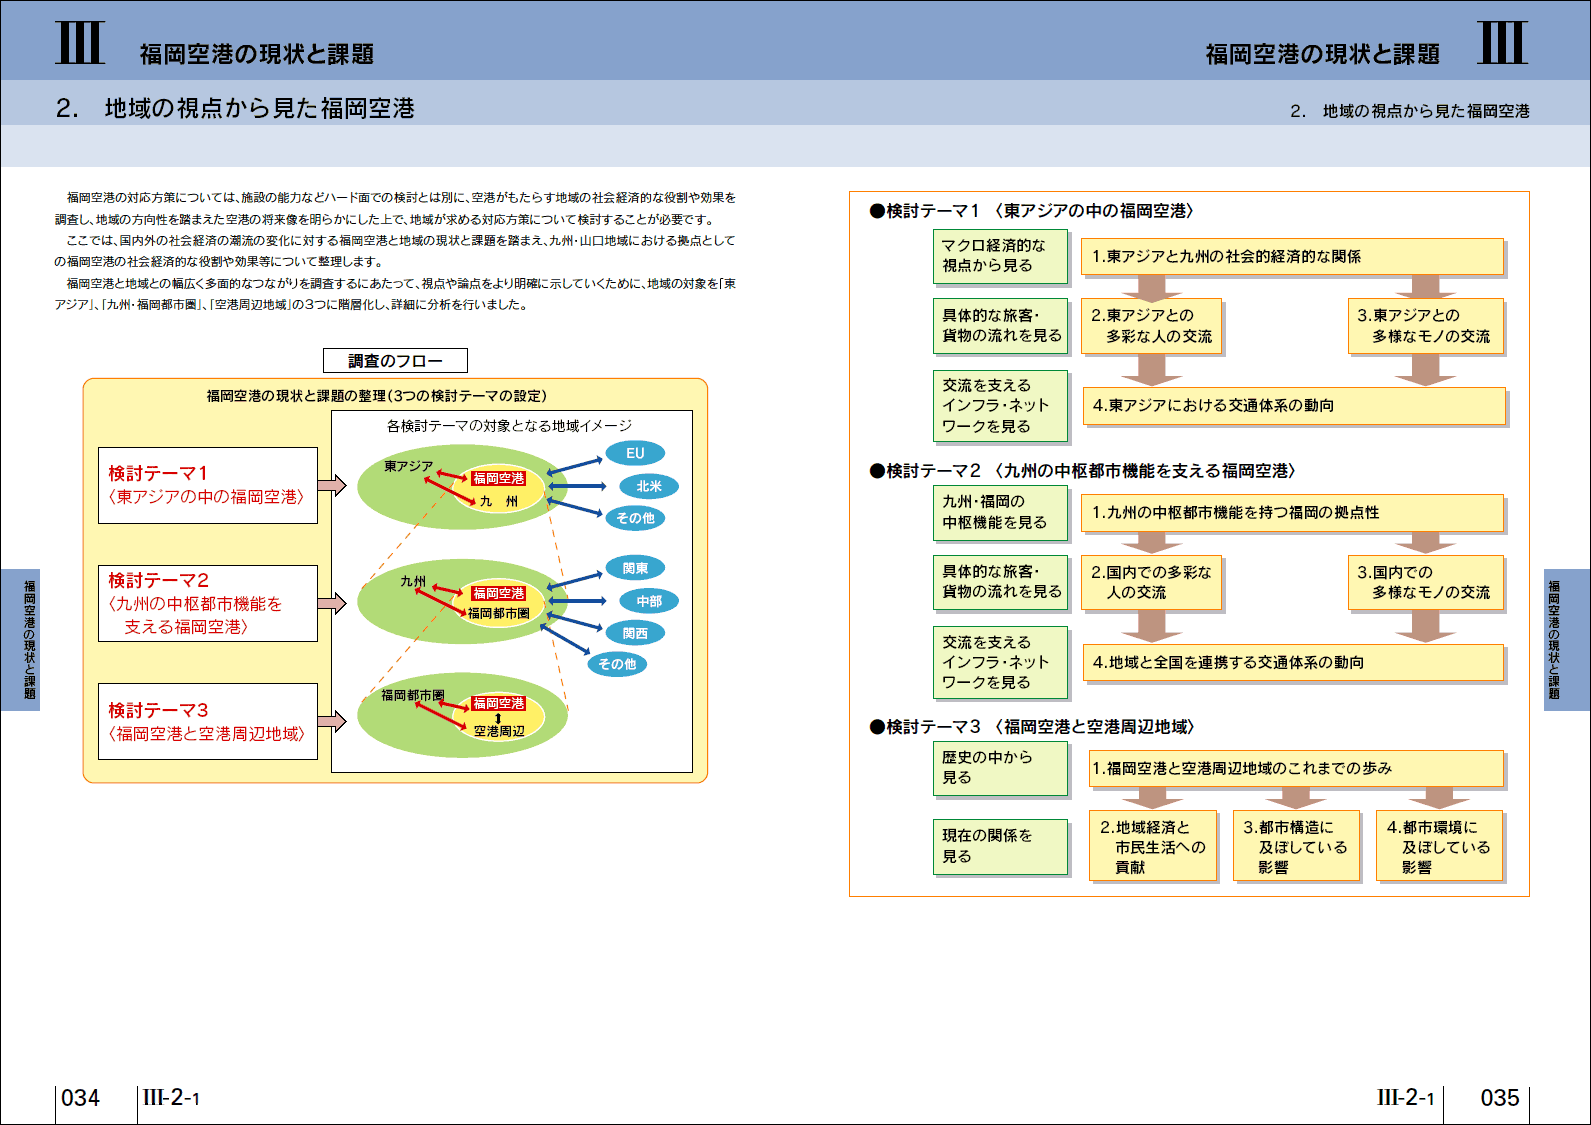
Task: Click the 福岡空港 red label in 九州 ellipse
Action: coord(499,593)
